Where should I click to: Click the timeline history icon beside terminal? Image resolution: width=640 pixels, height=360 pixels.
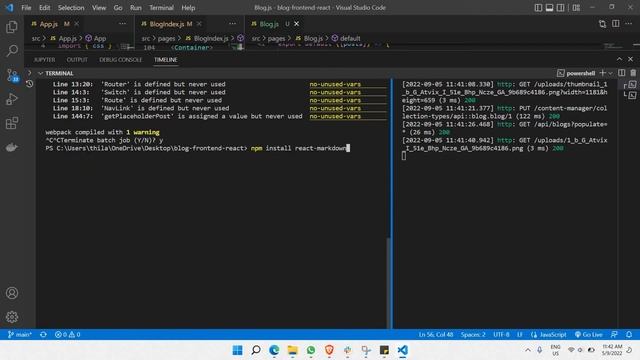pos(29,84)
